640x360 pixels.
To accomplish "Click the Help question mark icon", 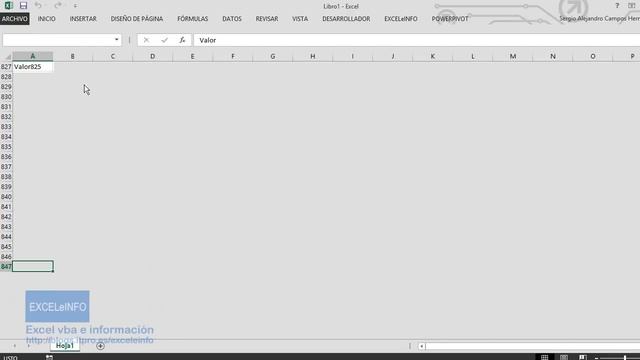I will (x=617, y=6).
